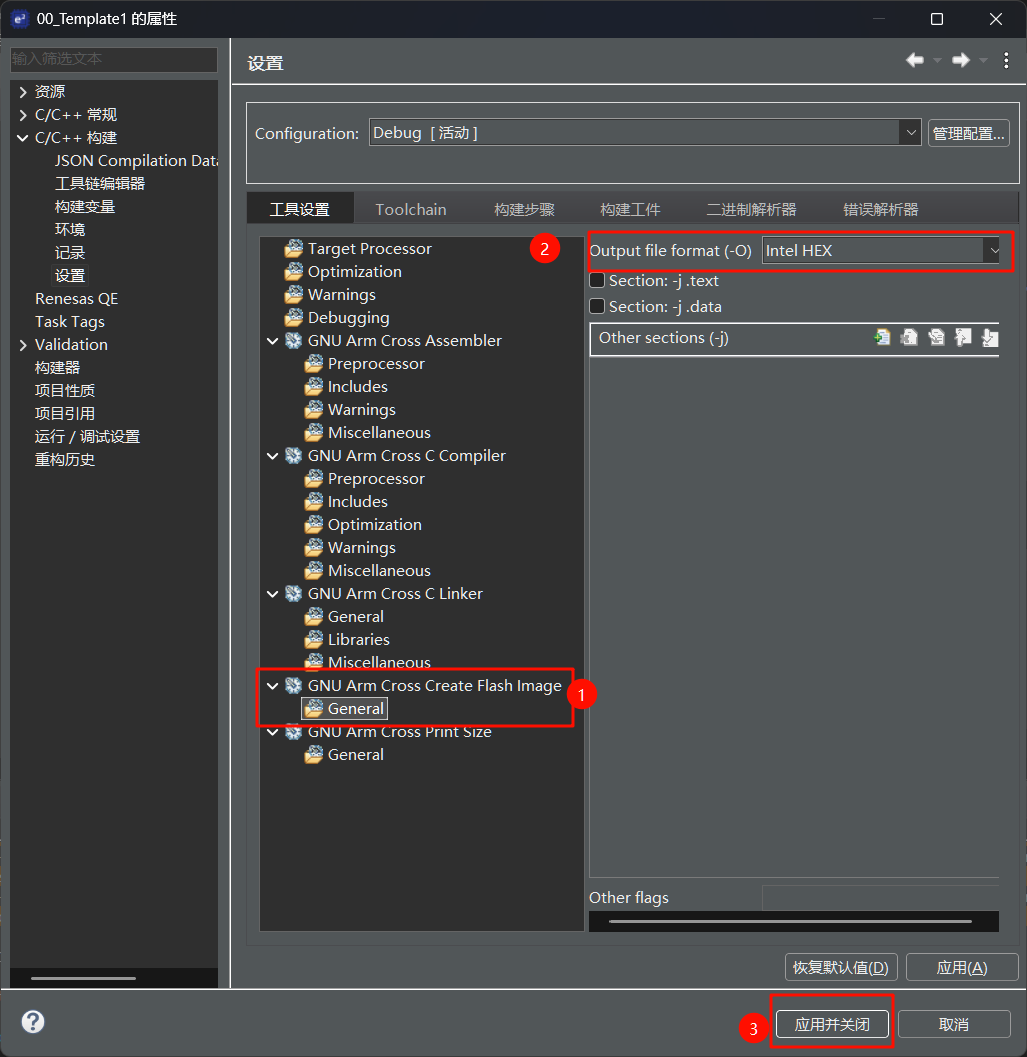Click the GNU Arm Cross Assembler tool icon

pyautogui.click(x=293, y=340)
